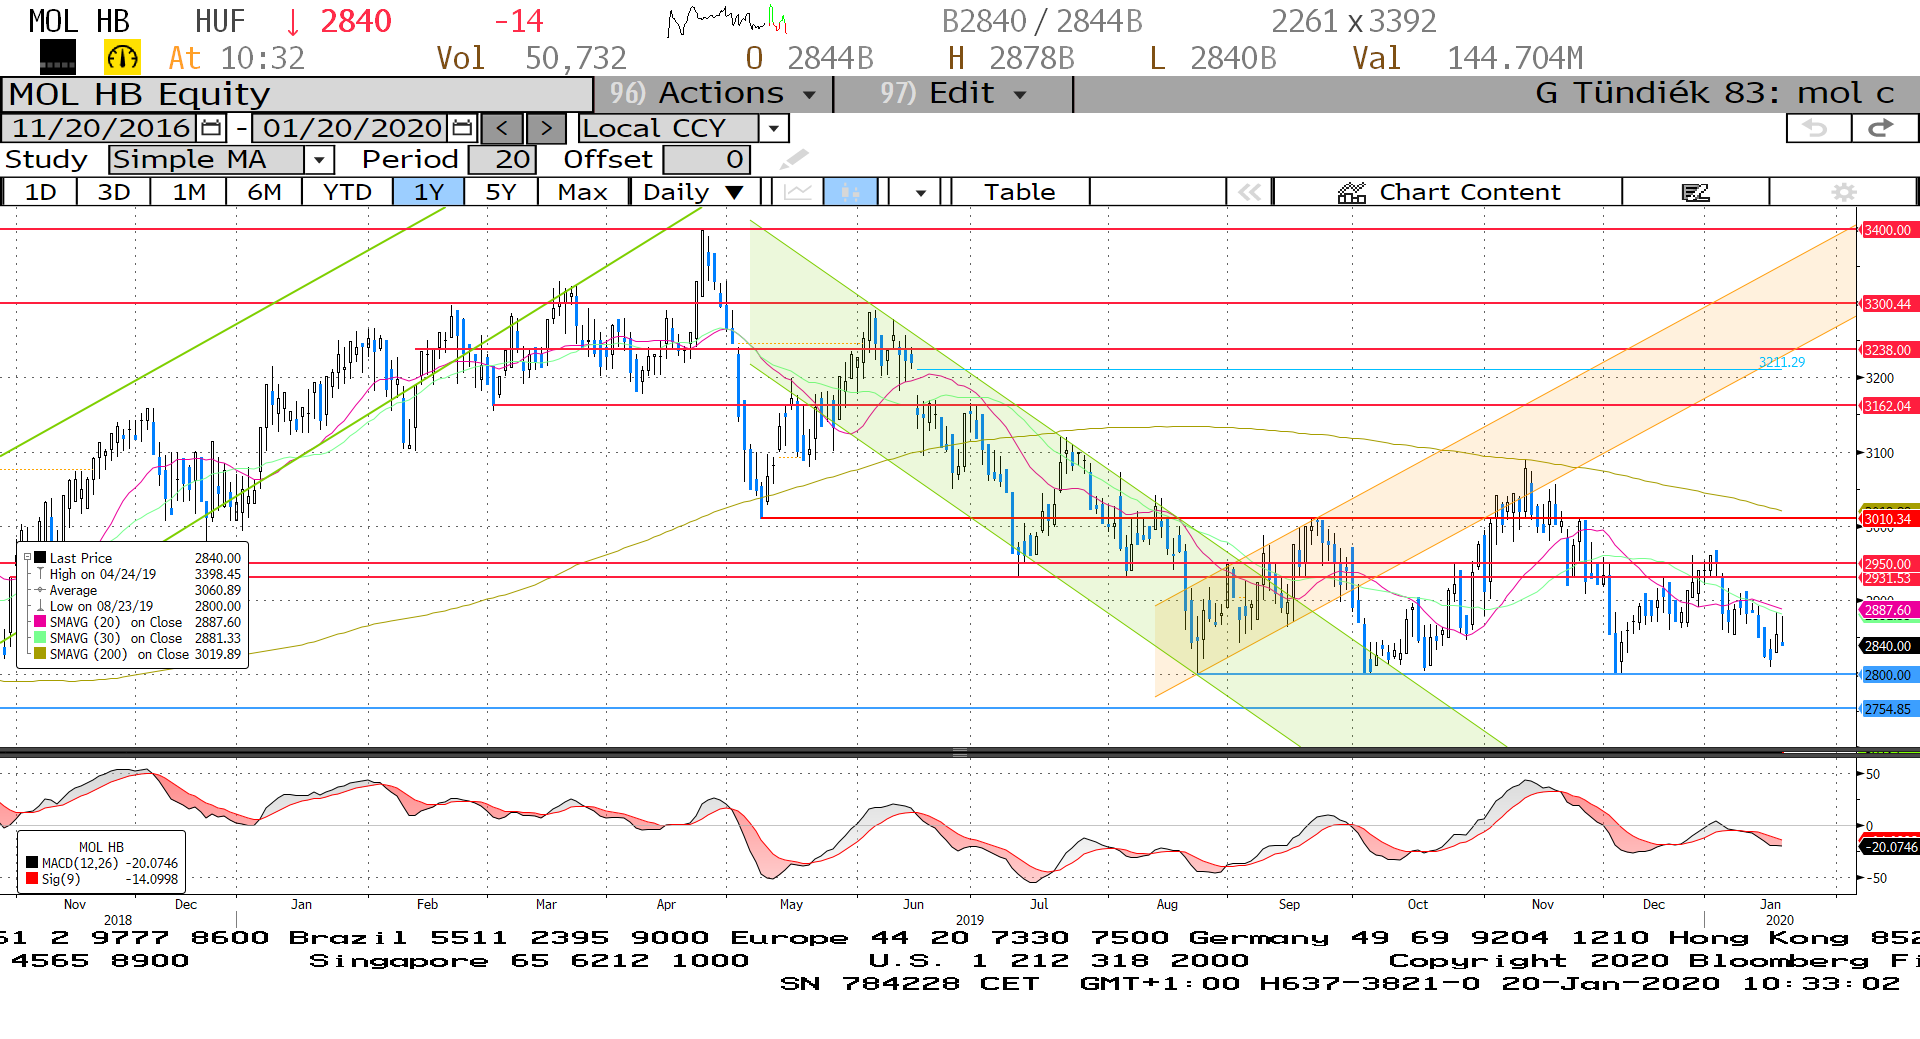
Task: Select the -20.0746 MACD axis label
Action: (x=1889, y=846)
